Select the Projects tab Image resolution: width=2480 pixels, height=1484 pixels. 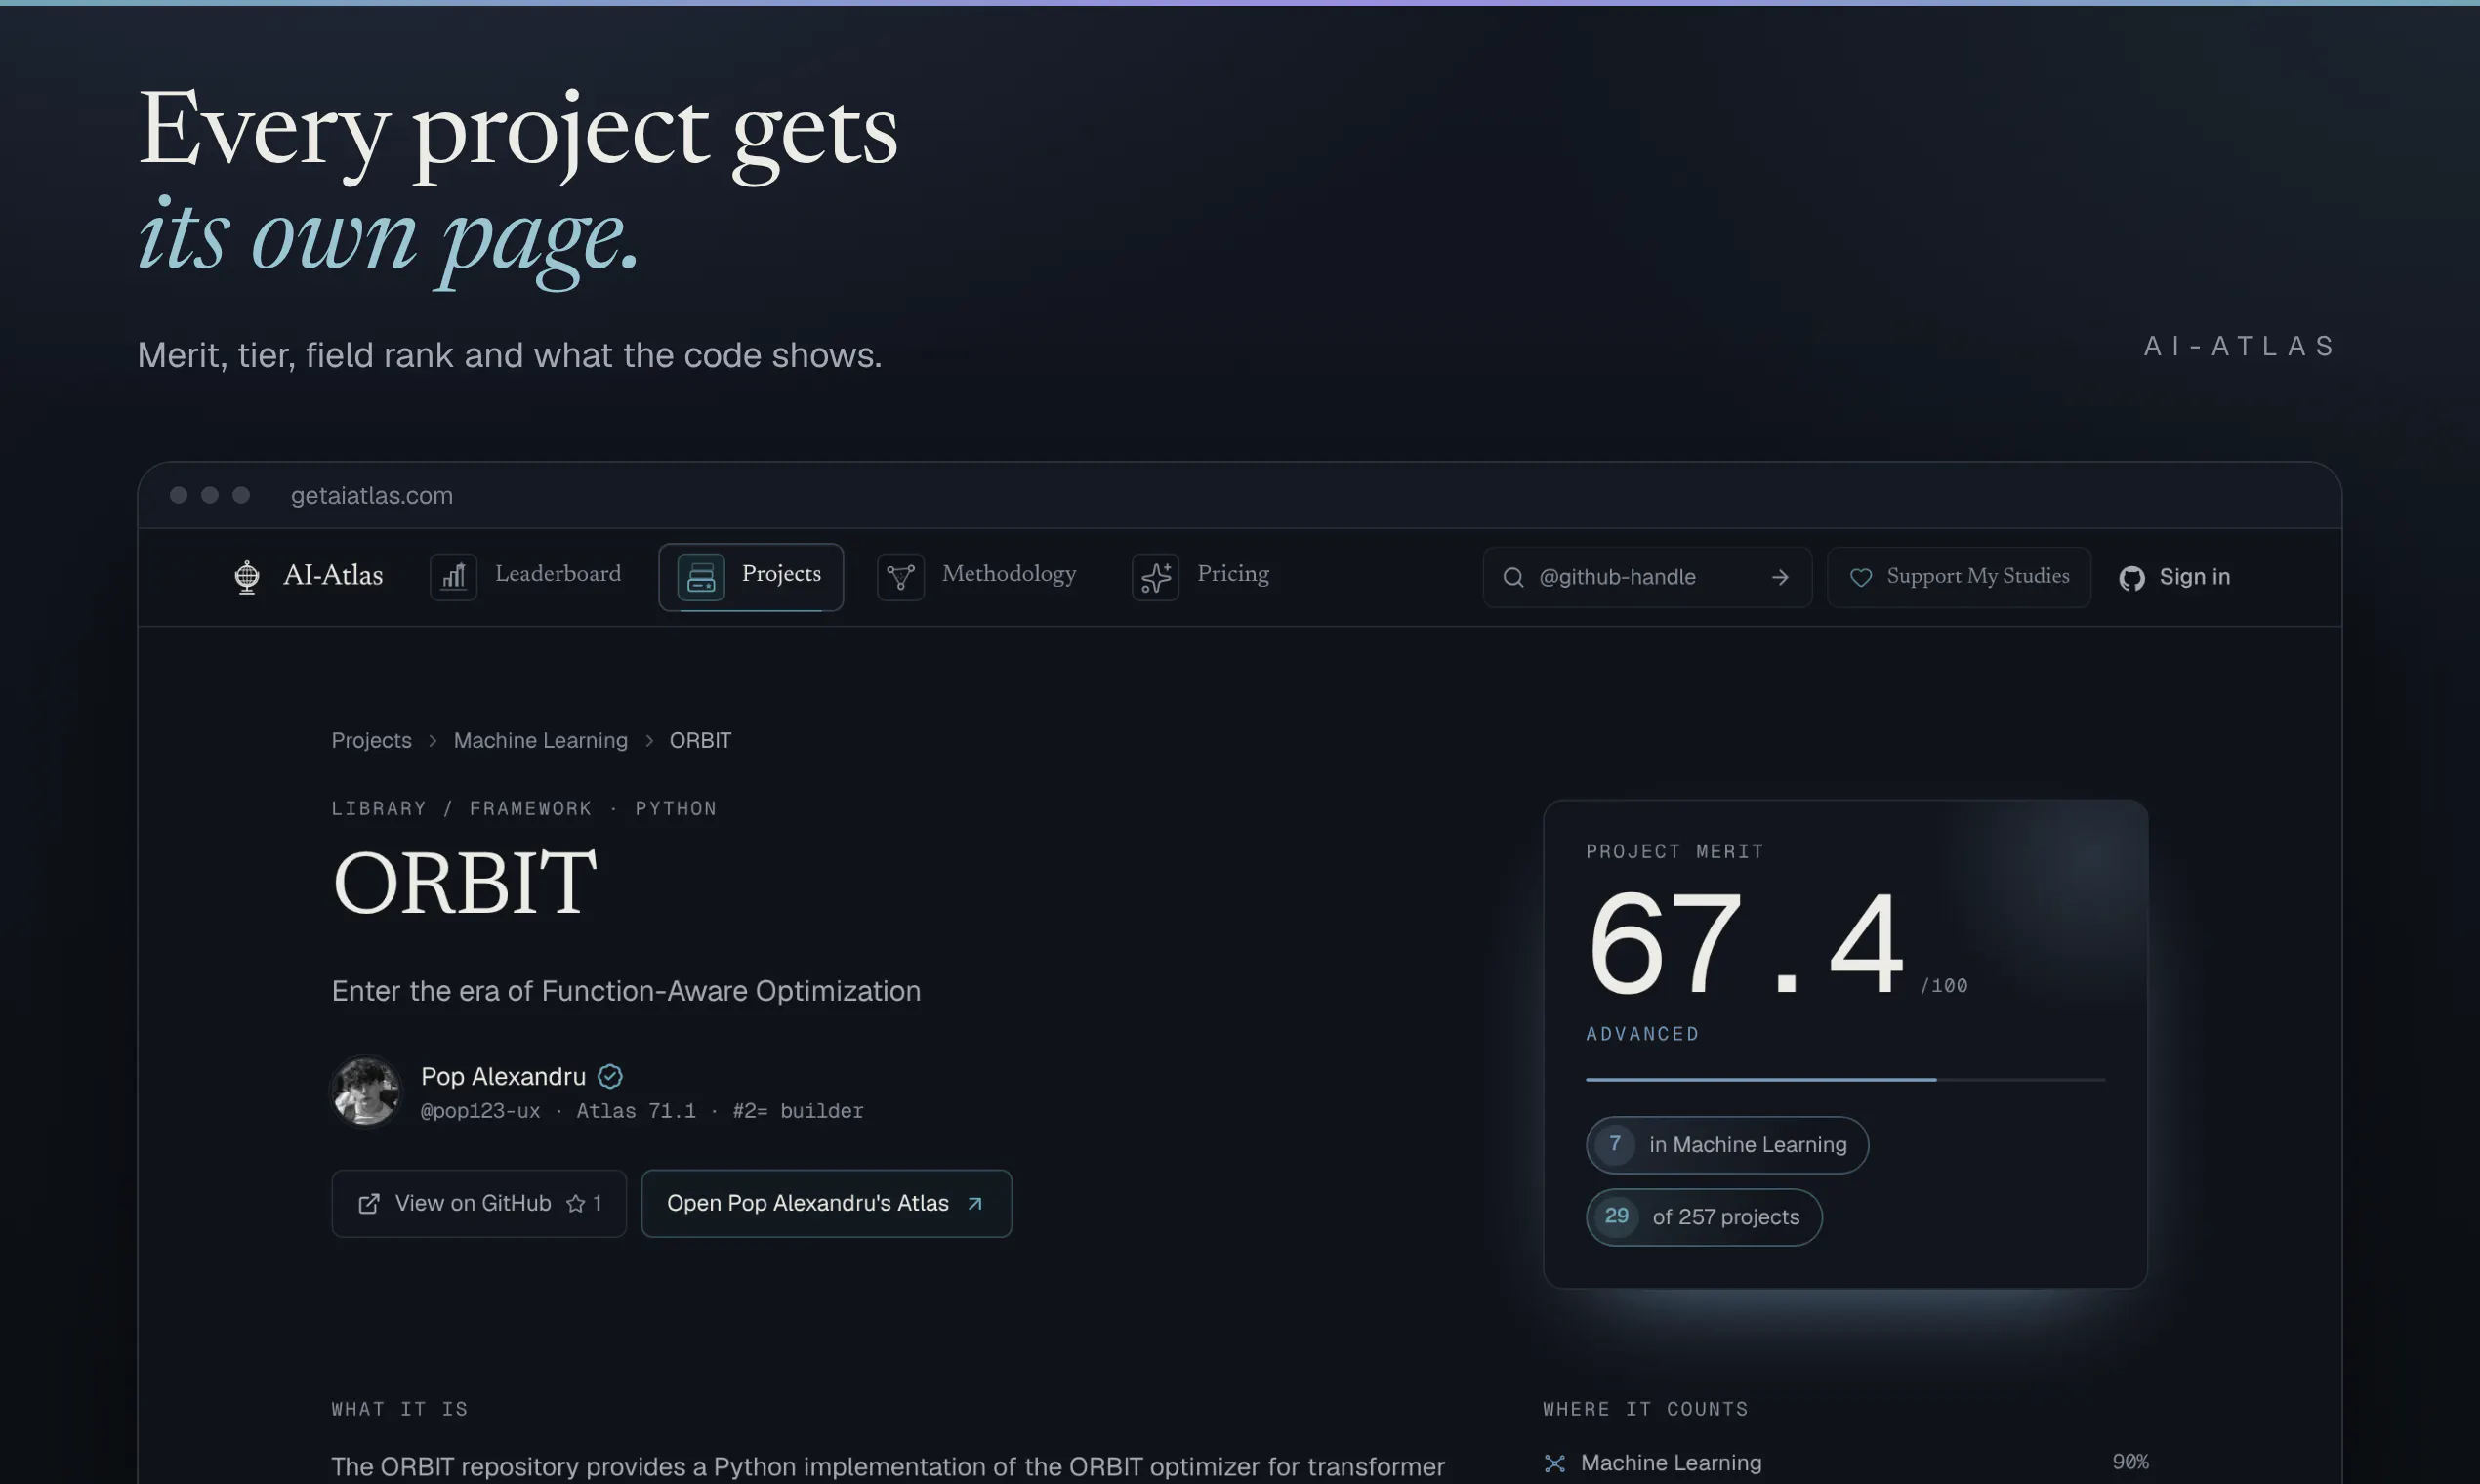[751, 577]
